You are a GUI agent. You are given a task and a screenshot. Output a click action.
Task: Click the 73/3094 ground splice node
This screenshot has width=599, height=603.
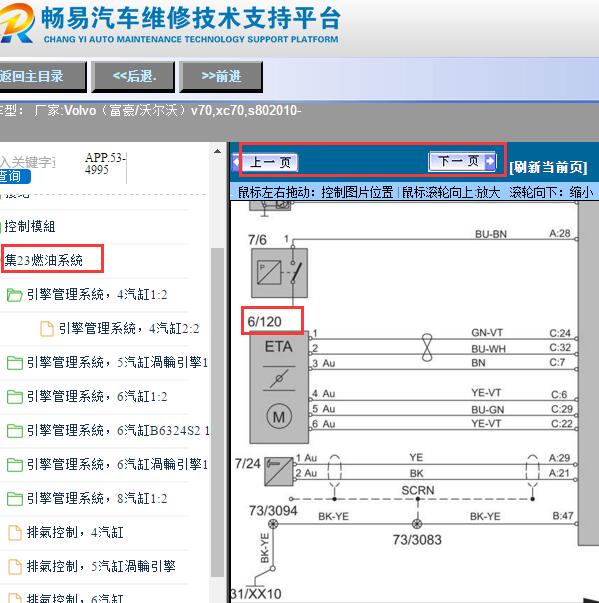click(x=273, y=524)
